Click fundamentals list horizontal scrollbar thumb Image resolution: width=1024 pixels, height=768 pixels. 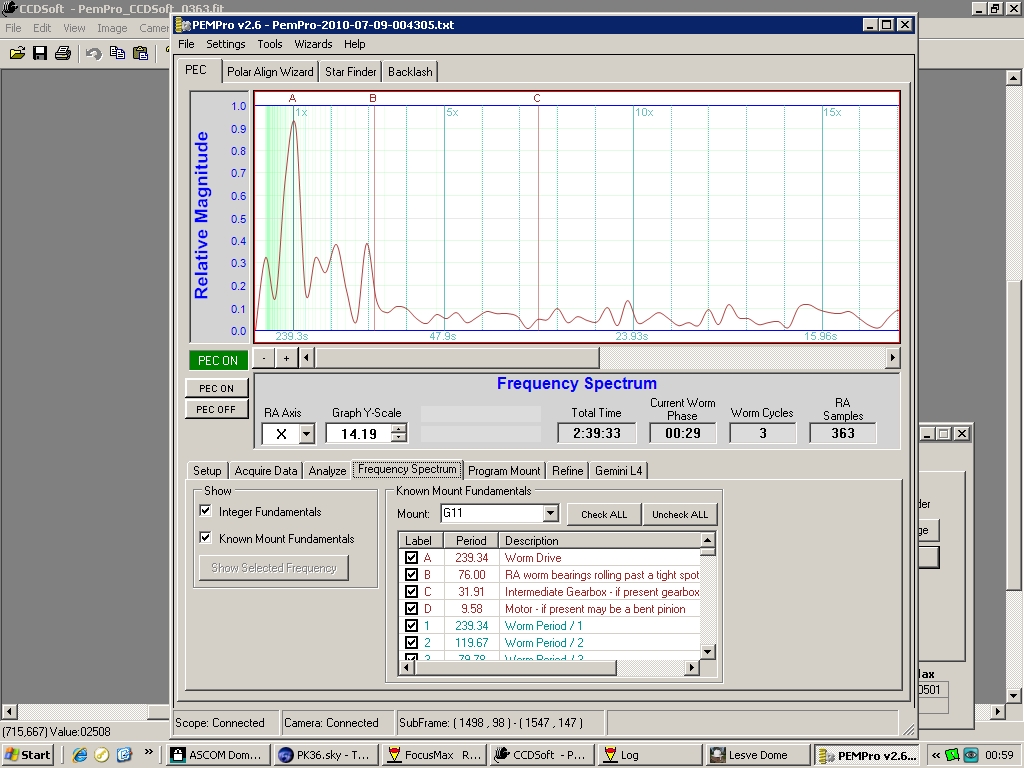[x=515, y=667]
